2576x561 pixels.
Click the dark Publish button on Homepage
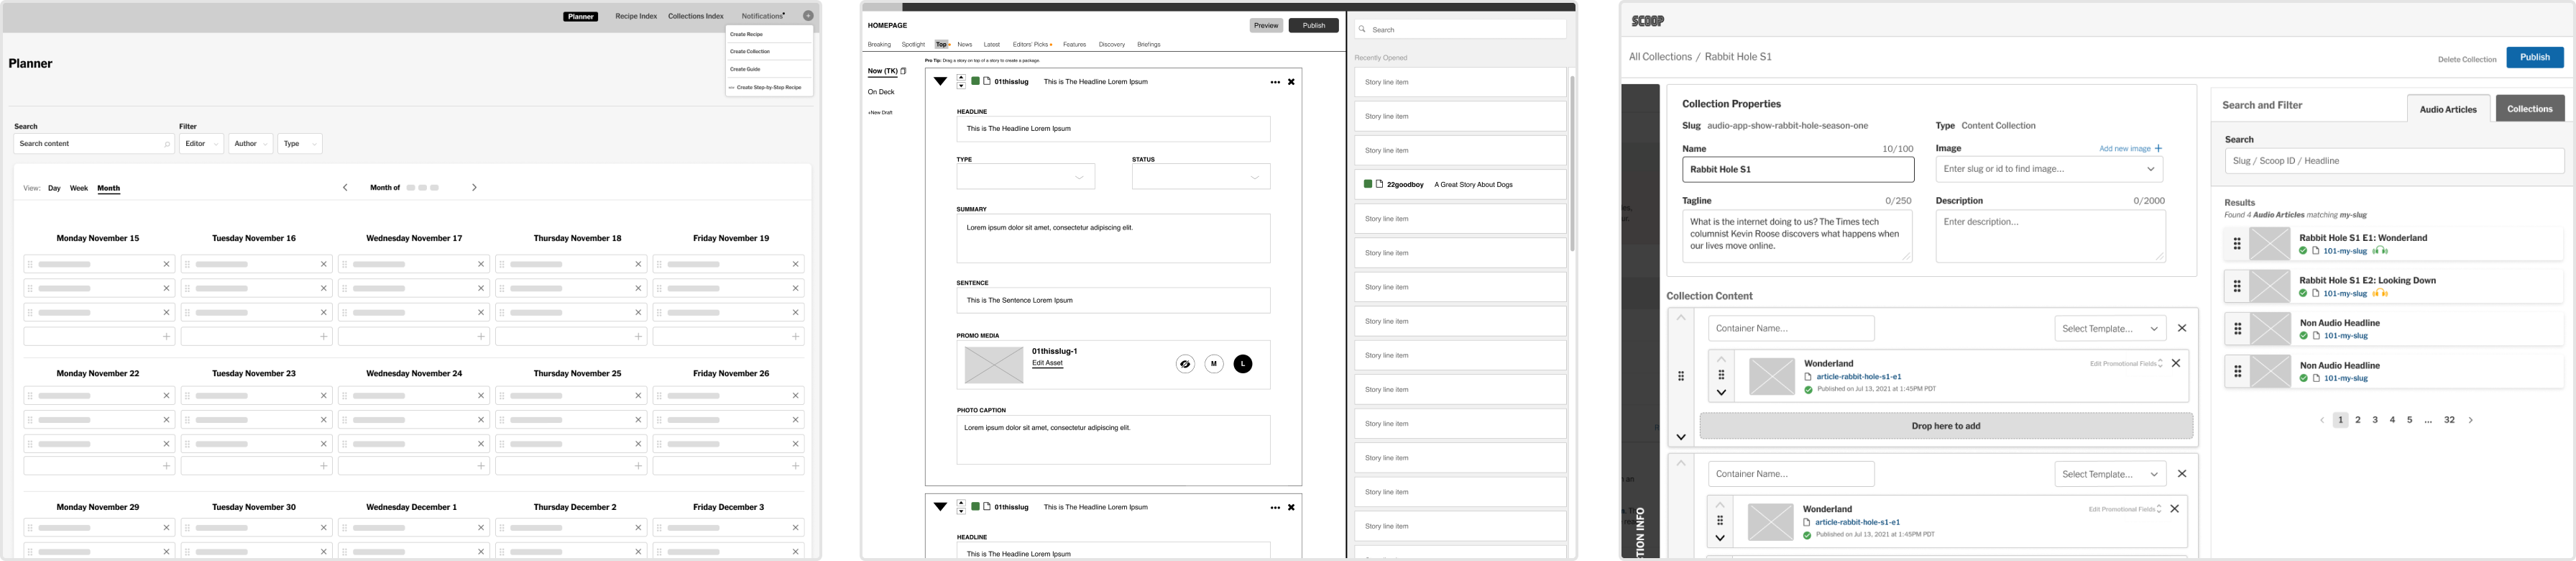(x=1313, y=26)
